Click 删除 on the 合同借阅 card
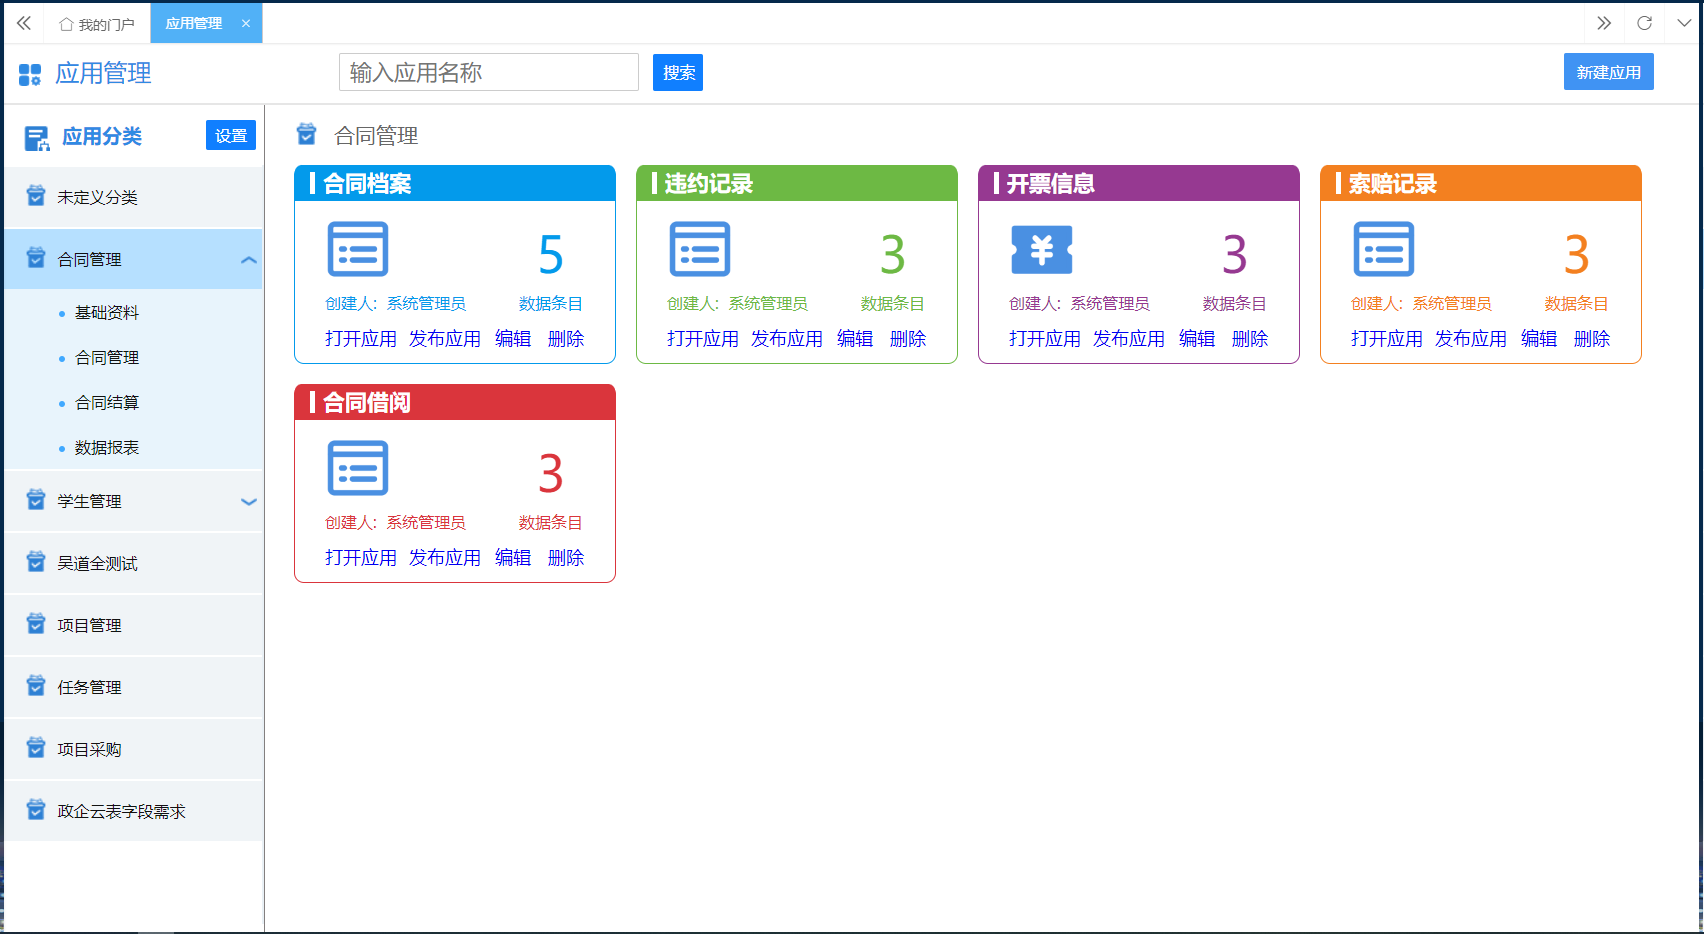 (x=566, y=558)
